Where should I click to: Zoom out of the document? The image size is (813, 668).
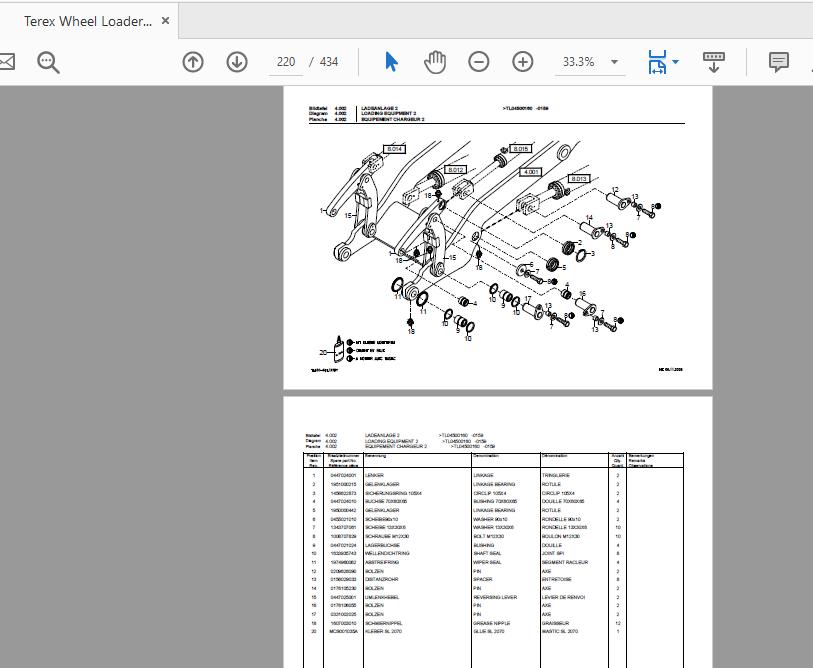click(479, 61)
